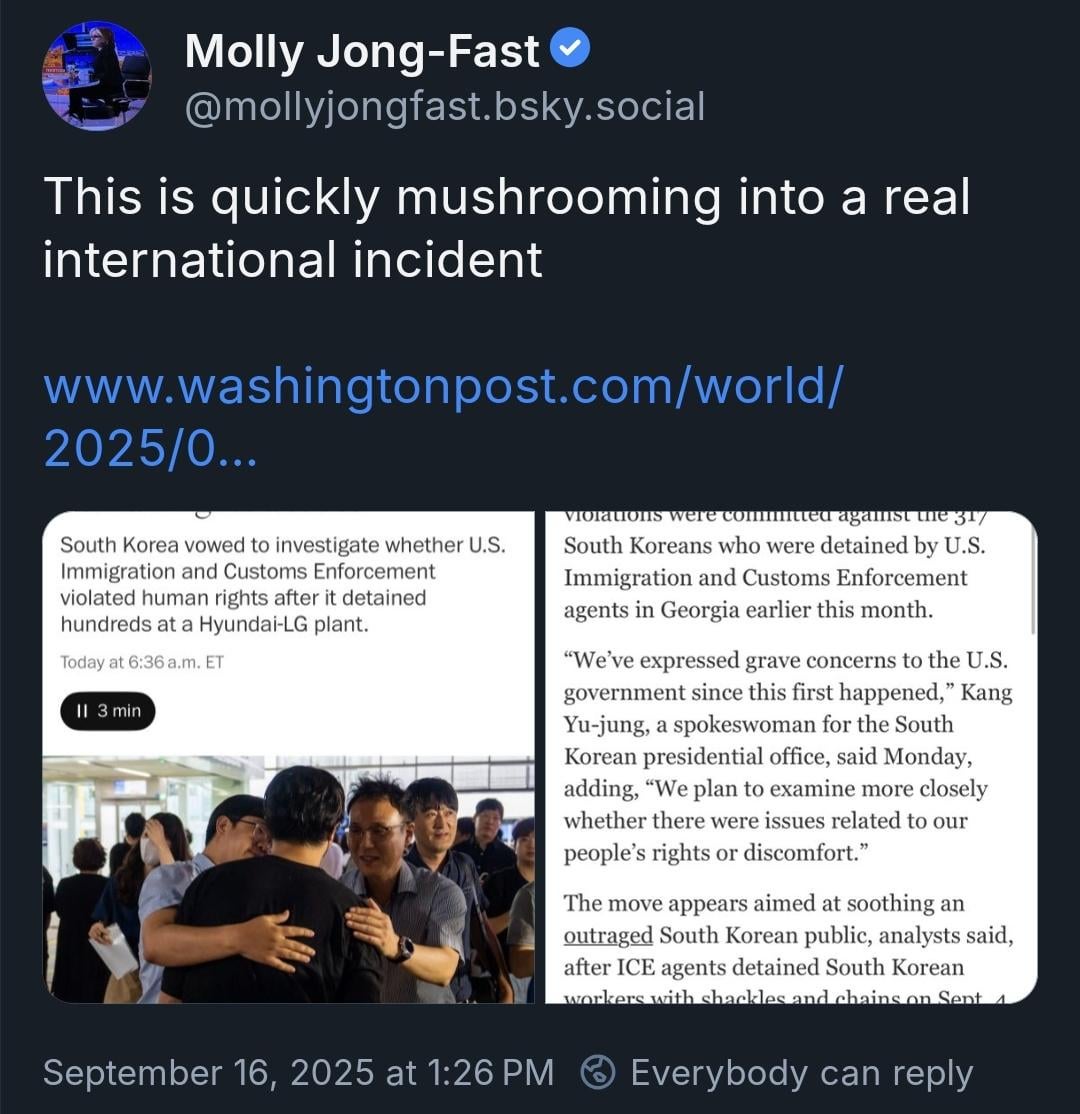Click the underlined 'outraged' link
This screenshot has width=1080, height=1114.
608,935
